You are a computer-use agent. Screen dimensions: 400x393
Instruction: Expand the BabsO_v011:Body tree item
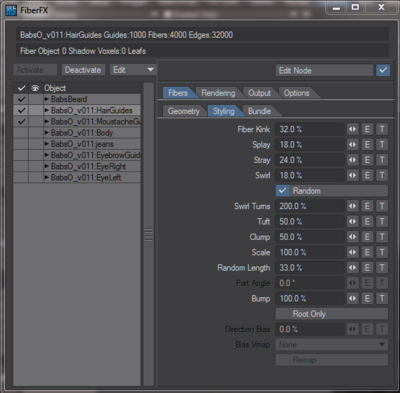(x=47, y=133)
